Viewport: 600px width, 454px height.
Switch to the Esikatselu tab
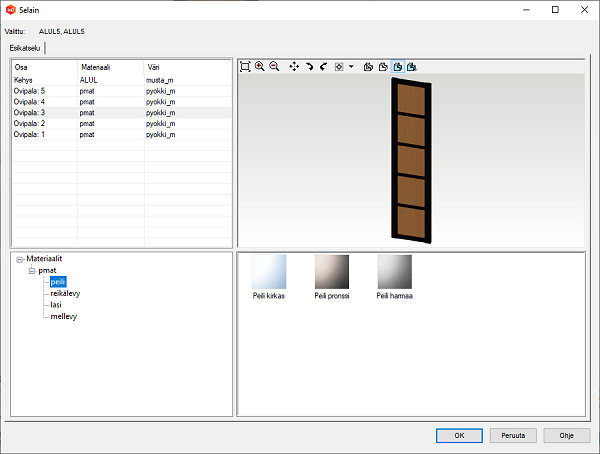tap(25, 47)
